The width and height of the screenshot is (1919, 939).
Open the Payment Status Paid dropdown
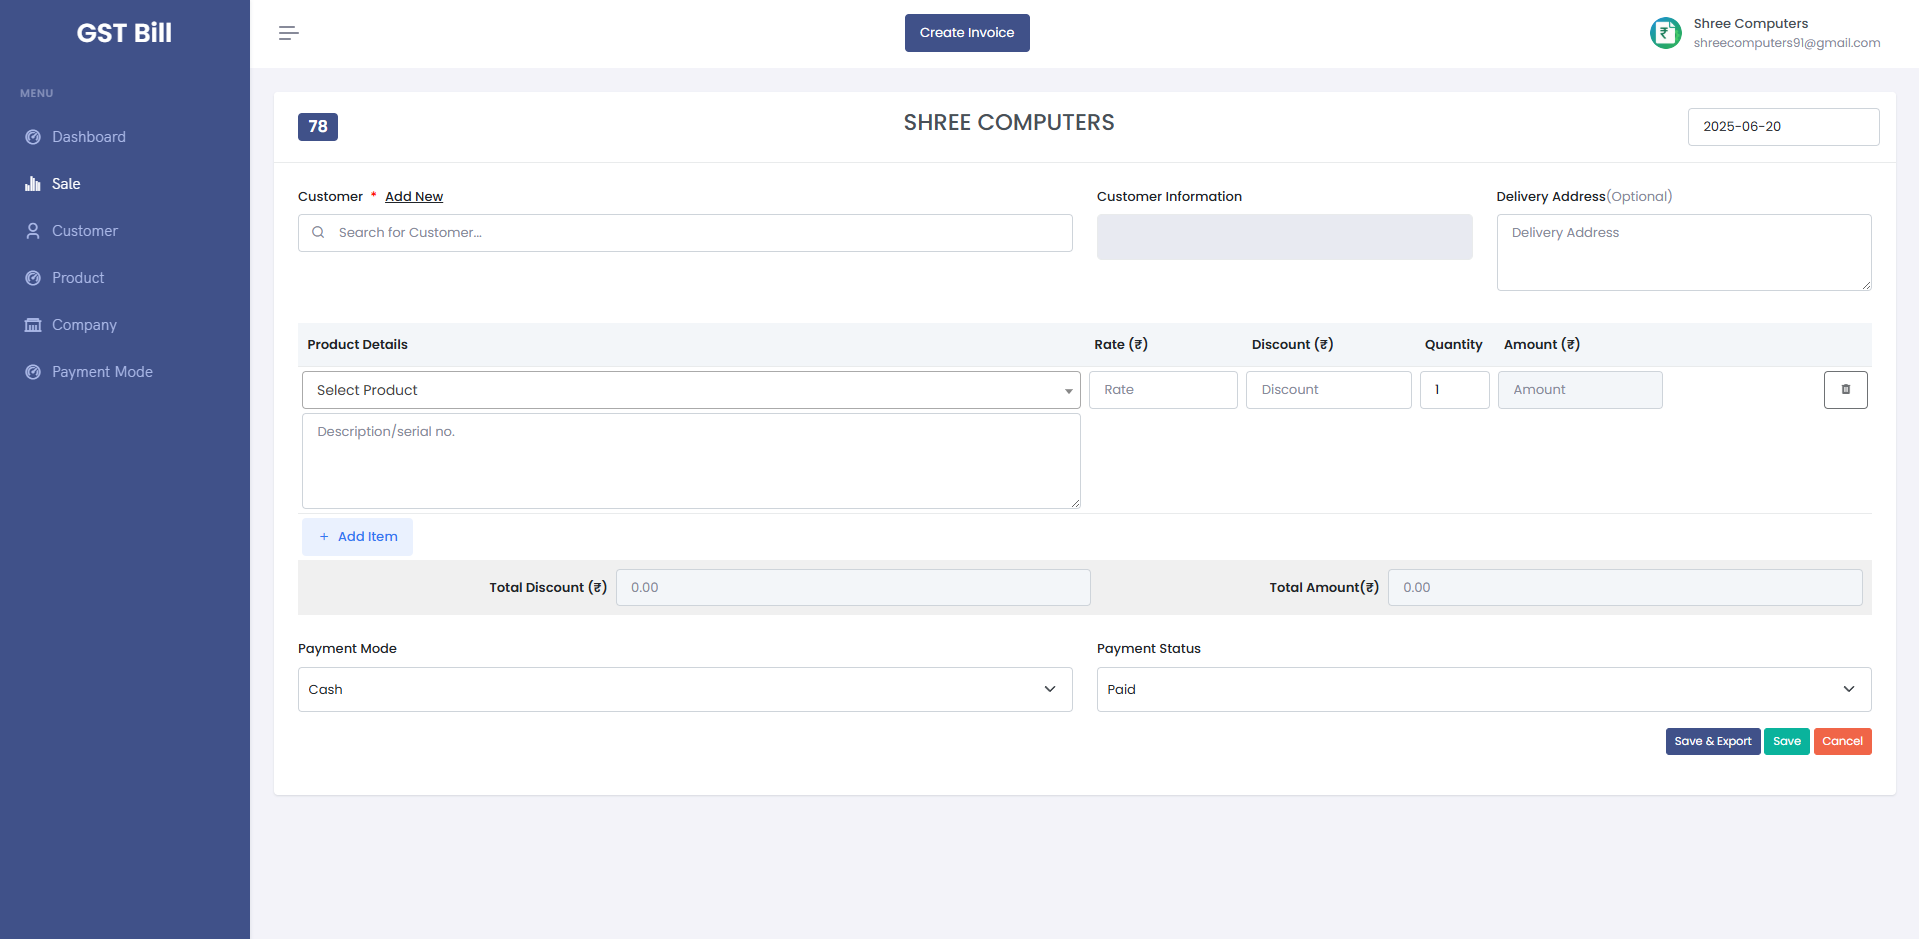1484,689
